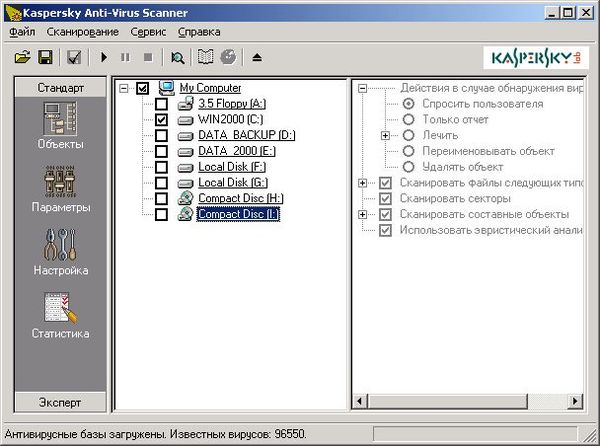This screenshot has height=446, width=600.
Task: Uncheck the WIN2000 (C:) checkbox
Action: click(x=161, y=120)
